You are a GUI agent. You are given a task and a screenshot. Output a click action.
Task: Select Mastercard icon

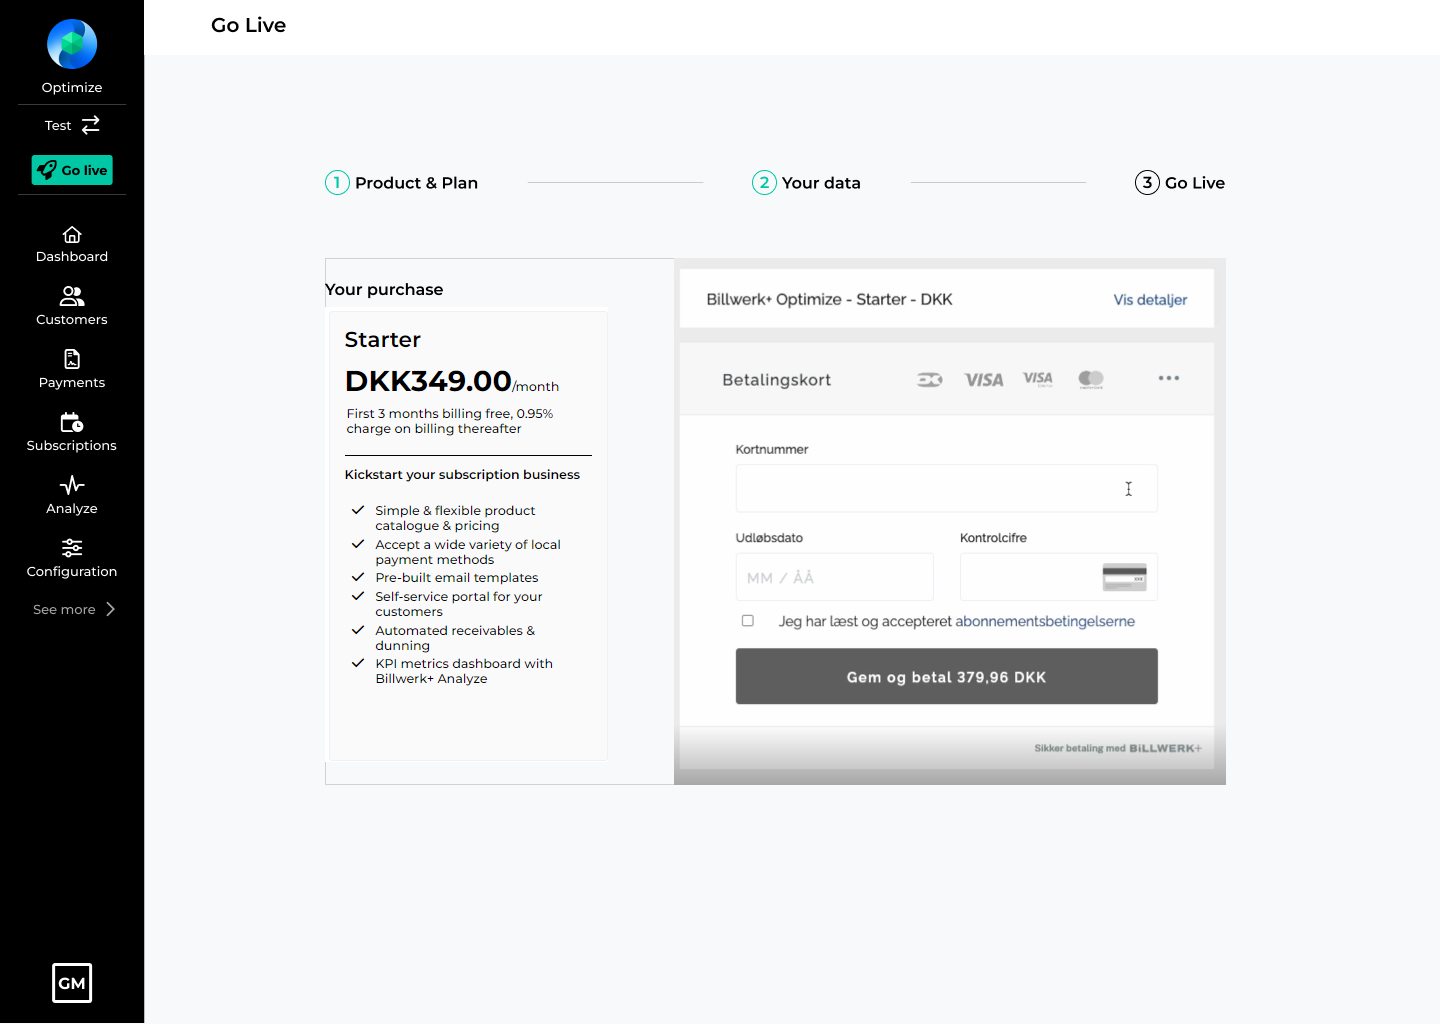click(x=1091, y=379)
